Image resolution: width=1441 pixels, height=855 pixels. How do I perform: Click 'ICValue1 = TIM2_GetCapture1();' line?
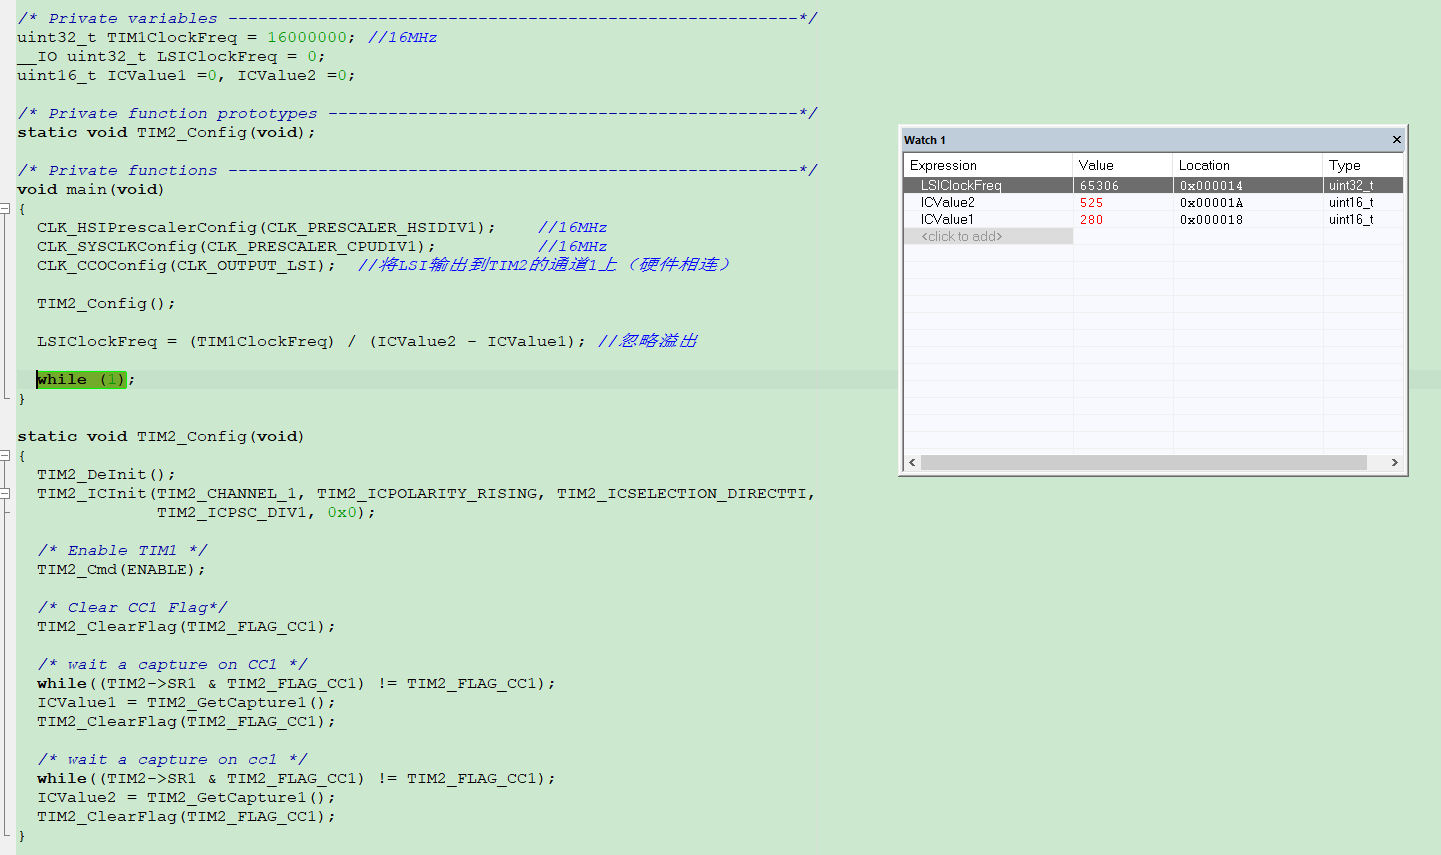pos(186,702)
